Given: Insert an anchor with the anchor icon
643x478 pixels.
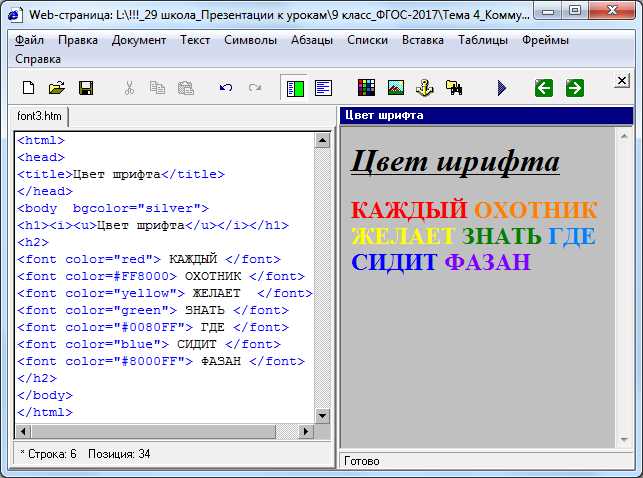Looking at the screenshot, I should coord(424,88).
